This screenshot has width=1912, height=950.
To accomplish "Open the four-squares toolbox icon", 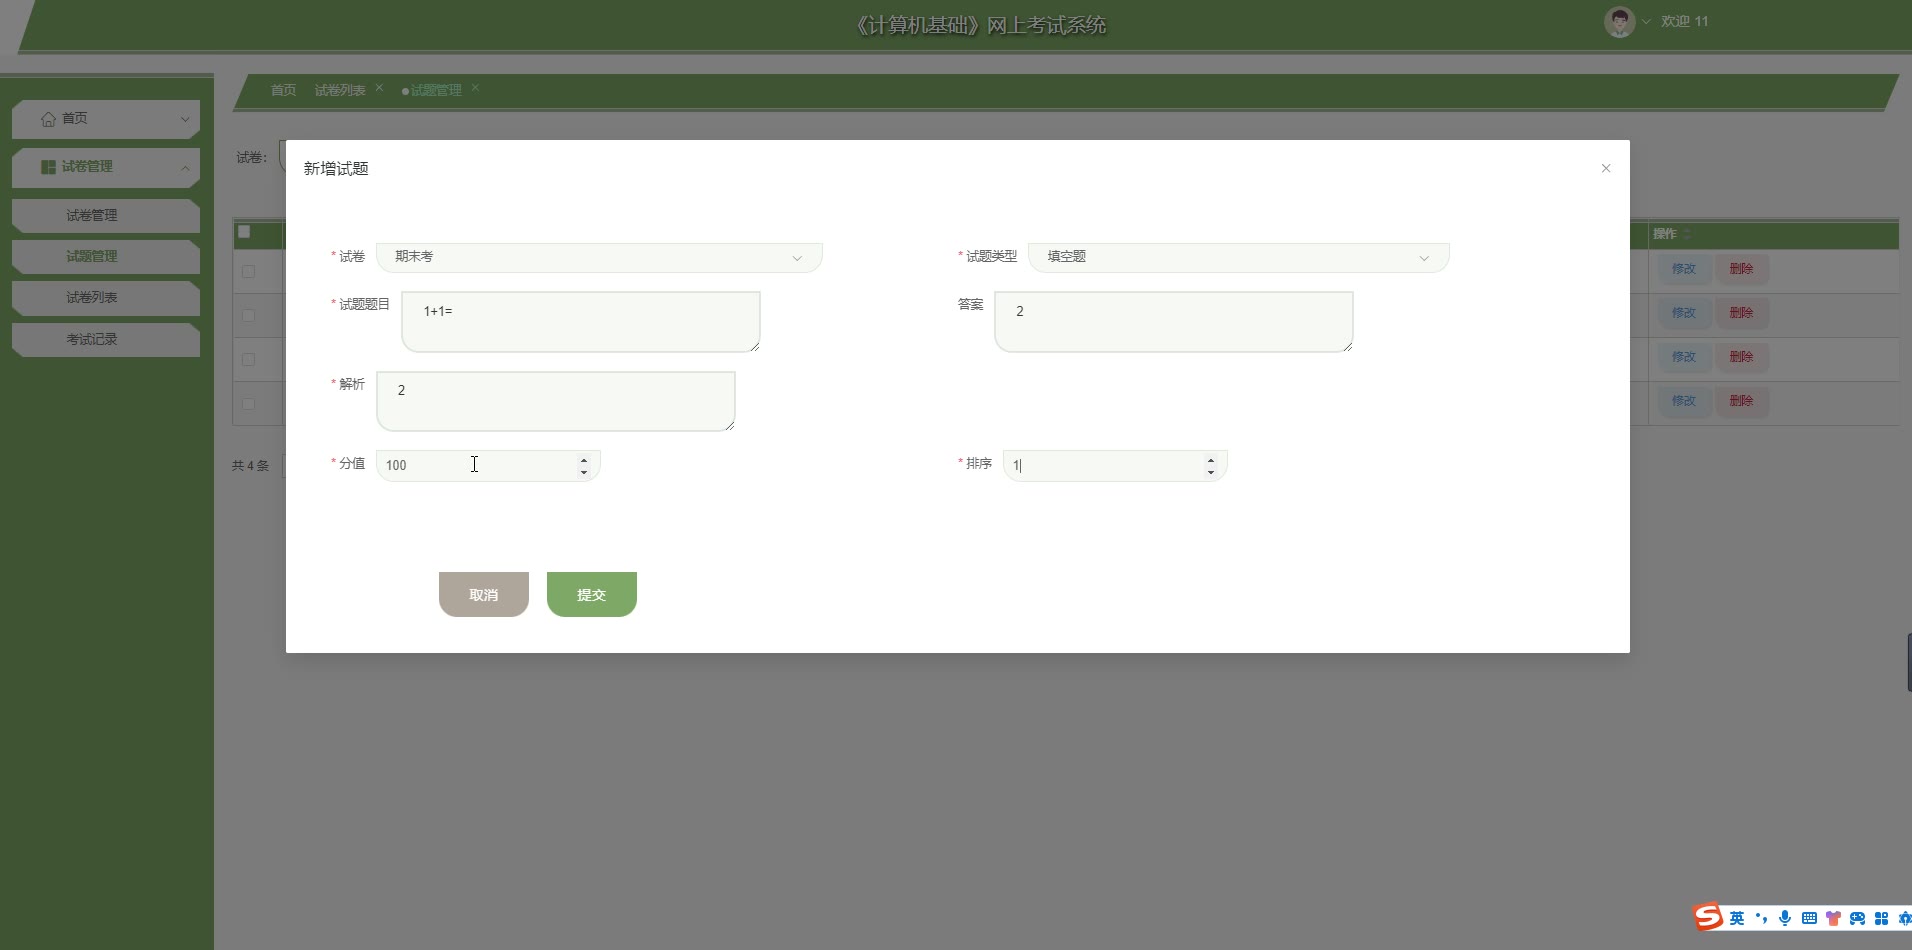I will 1881,918.
